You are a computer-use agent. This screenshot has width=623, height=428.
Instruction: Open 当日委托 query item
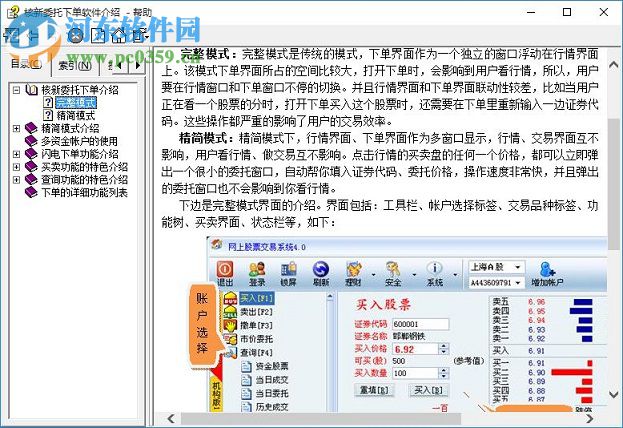click(x=272, y=393)
